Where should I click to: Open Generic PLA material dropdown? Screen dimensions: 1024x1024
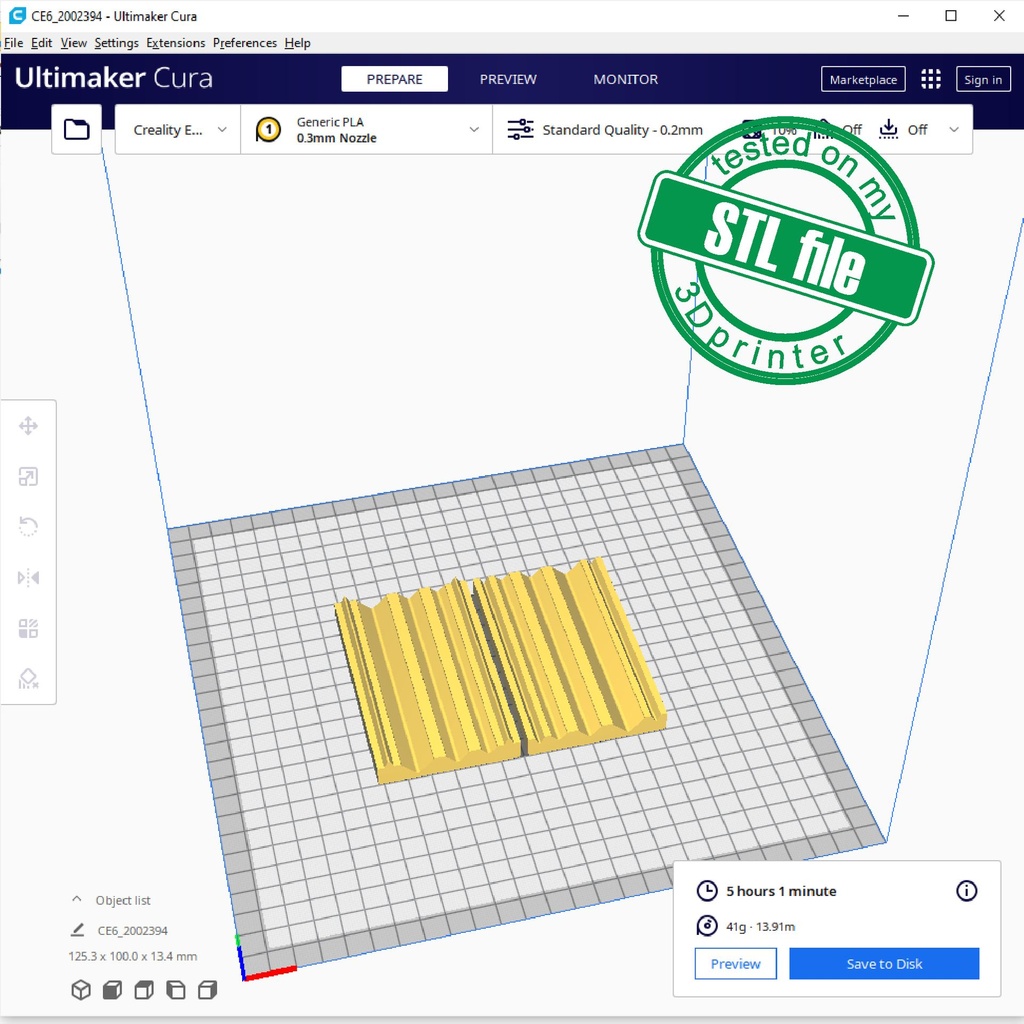366,130
